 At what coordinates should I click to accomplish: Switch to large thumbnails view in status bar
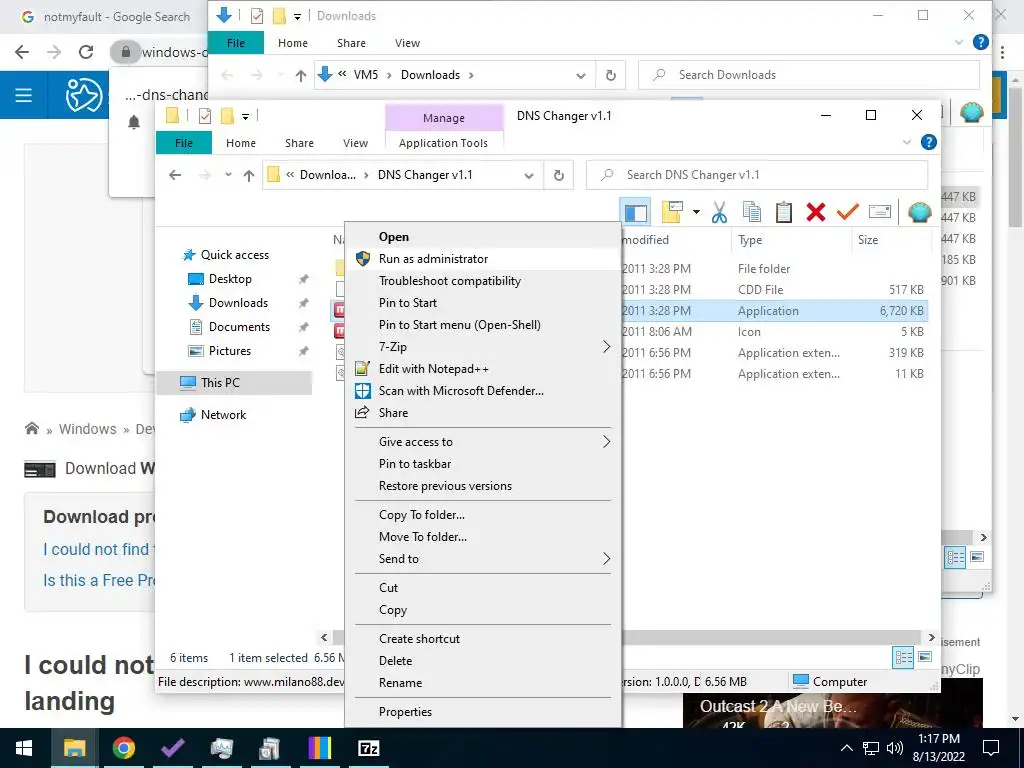click(x=925, y=657)
